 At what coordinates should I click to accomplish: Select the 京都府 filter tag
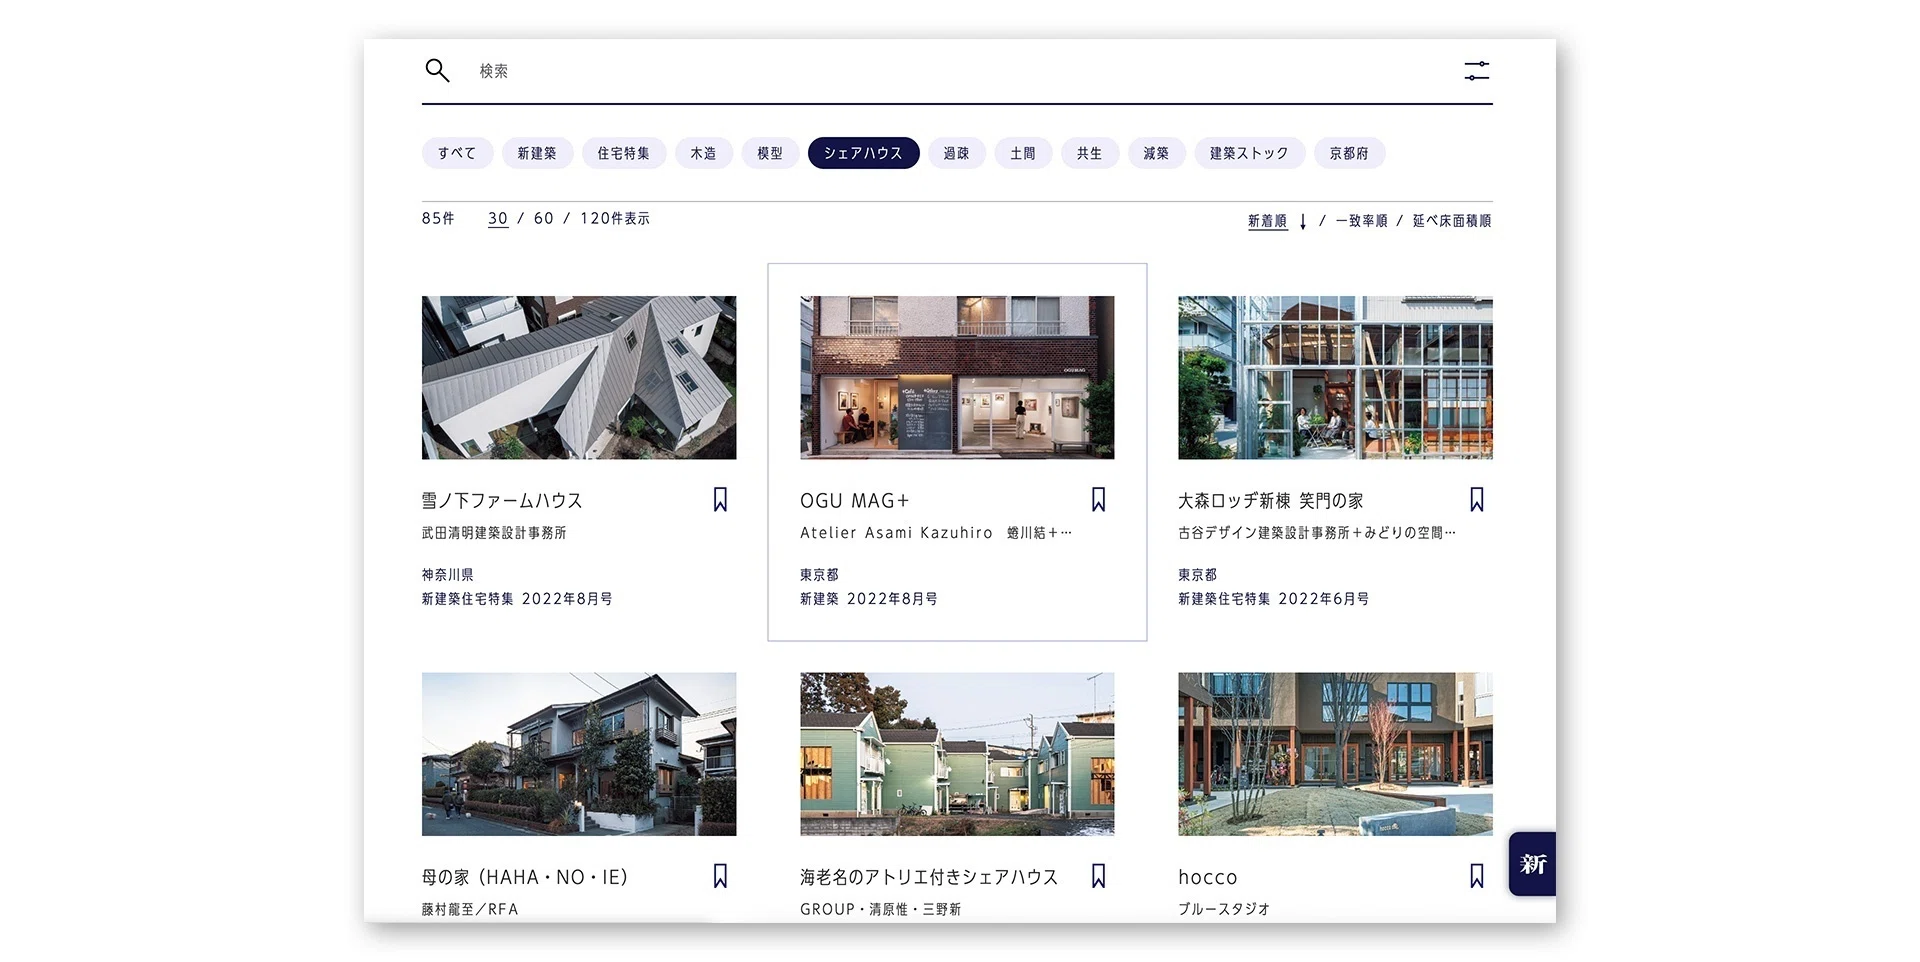pos(1349,153)
